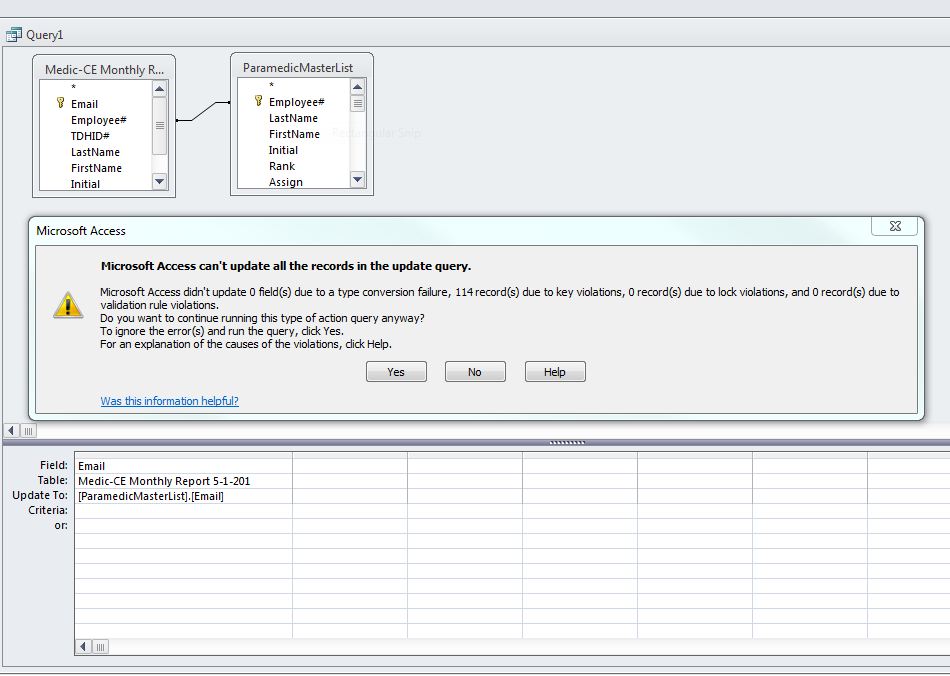Click the bold dialog heading about update query

pos(286,266)
